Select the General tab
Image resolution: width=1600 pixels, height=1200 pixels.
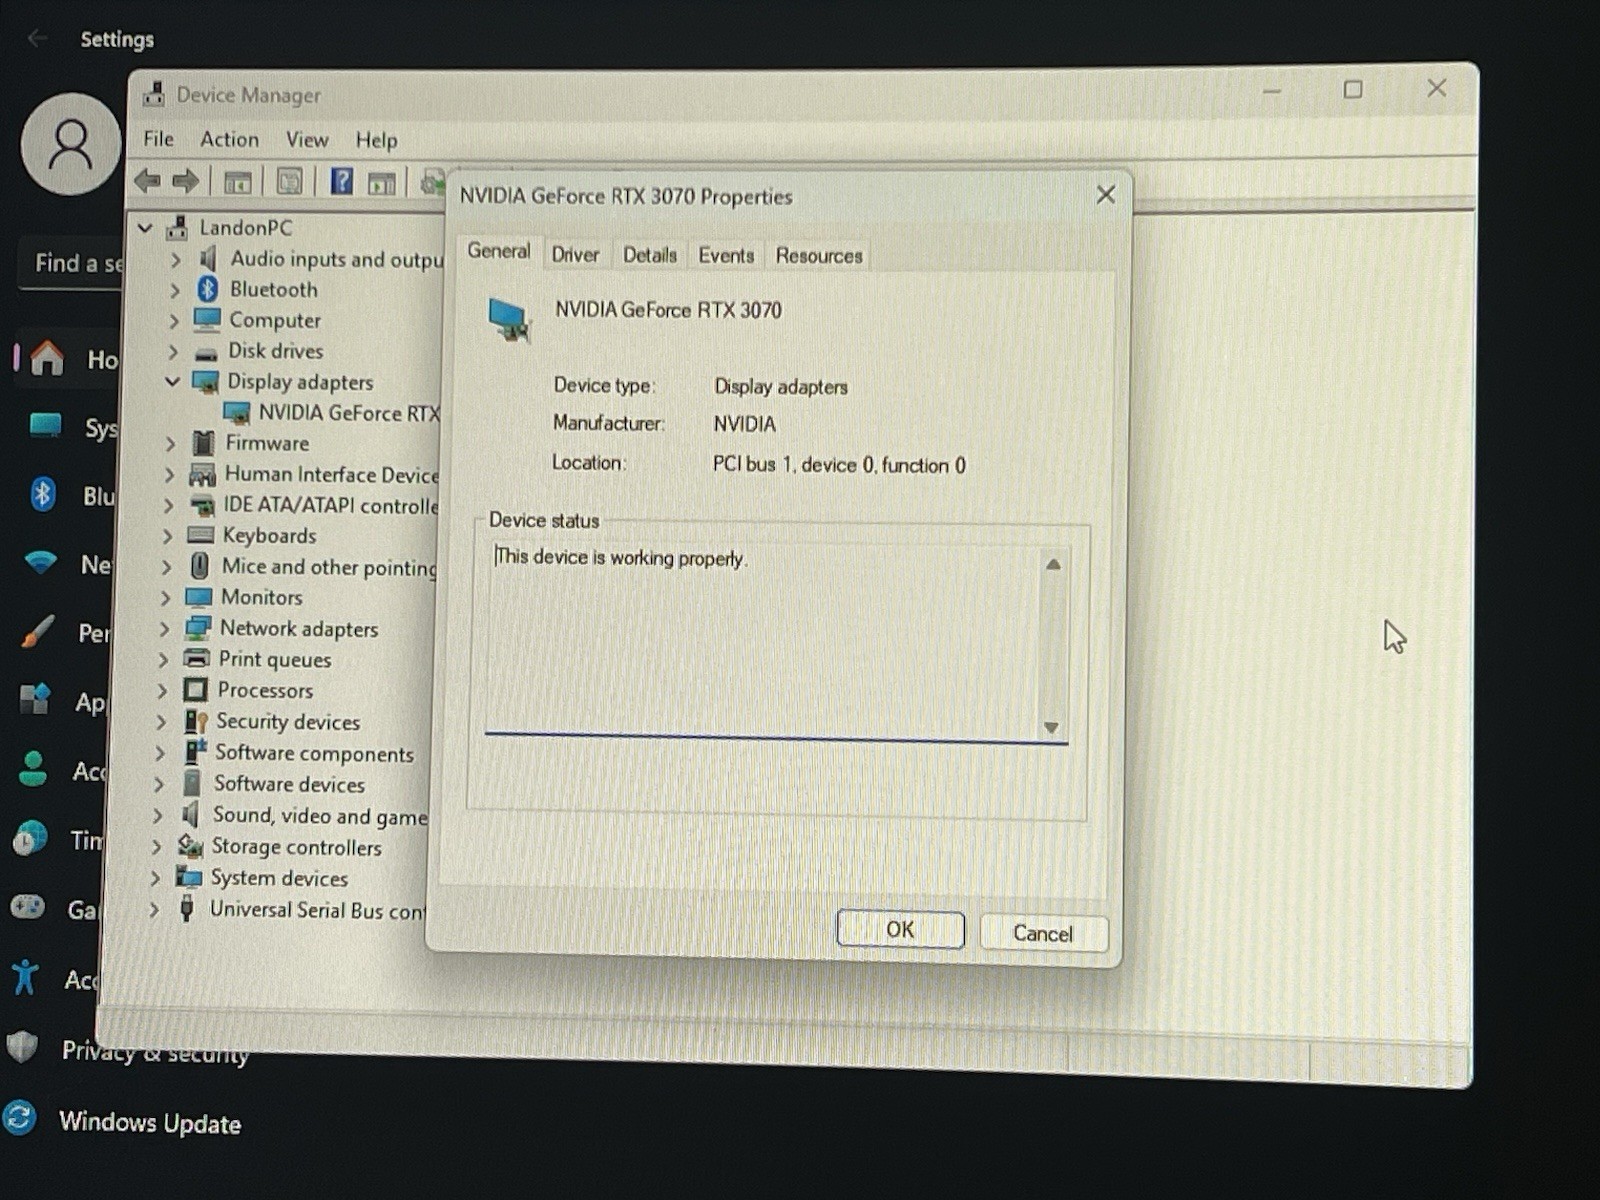coord(499,251)
